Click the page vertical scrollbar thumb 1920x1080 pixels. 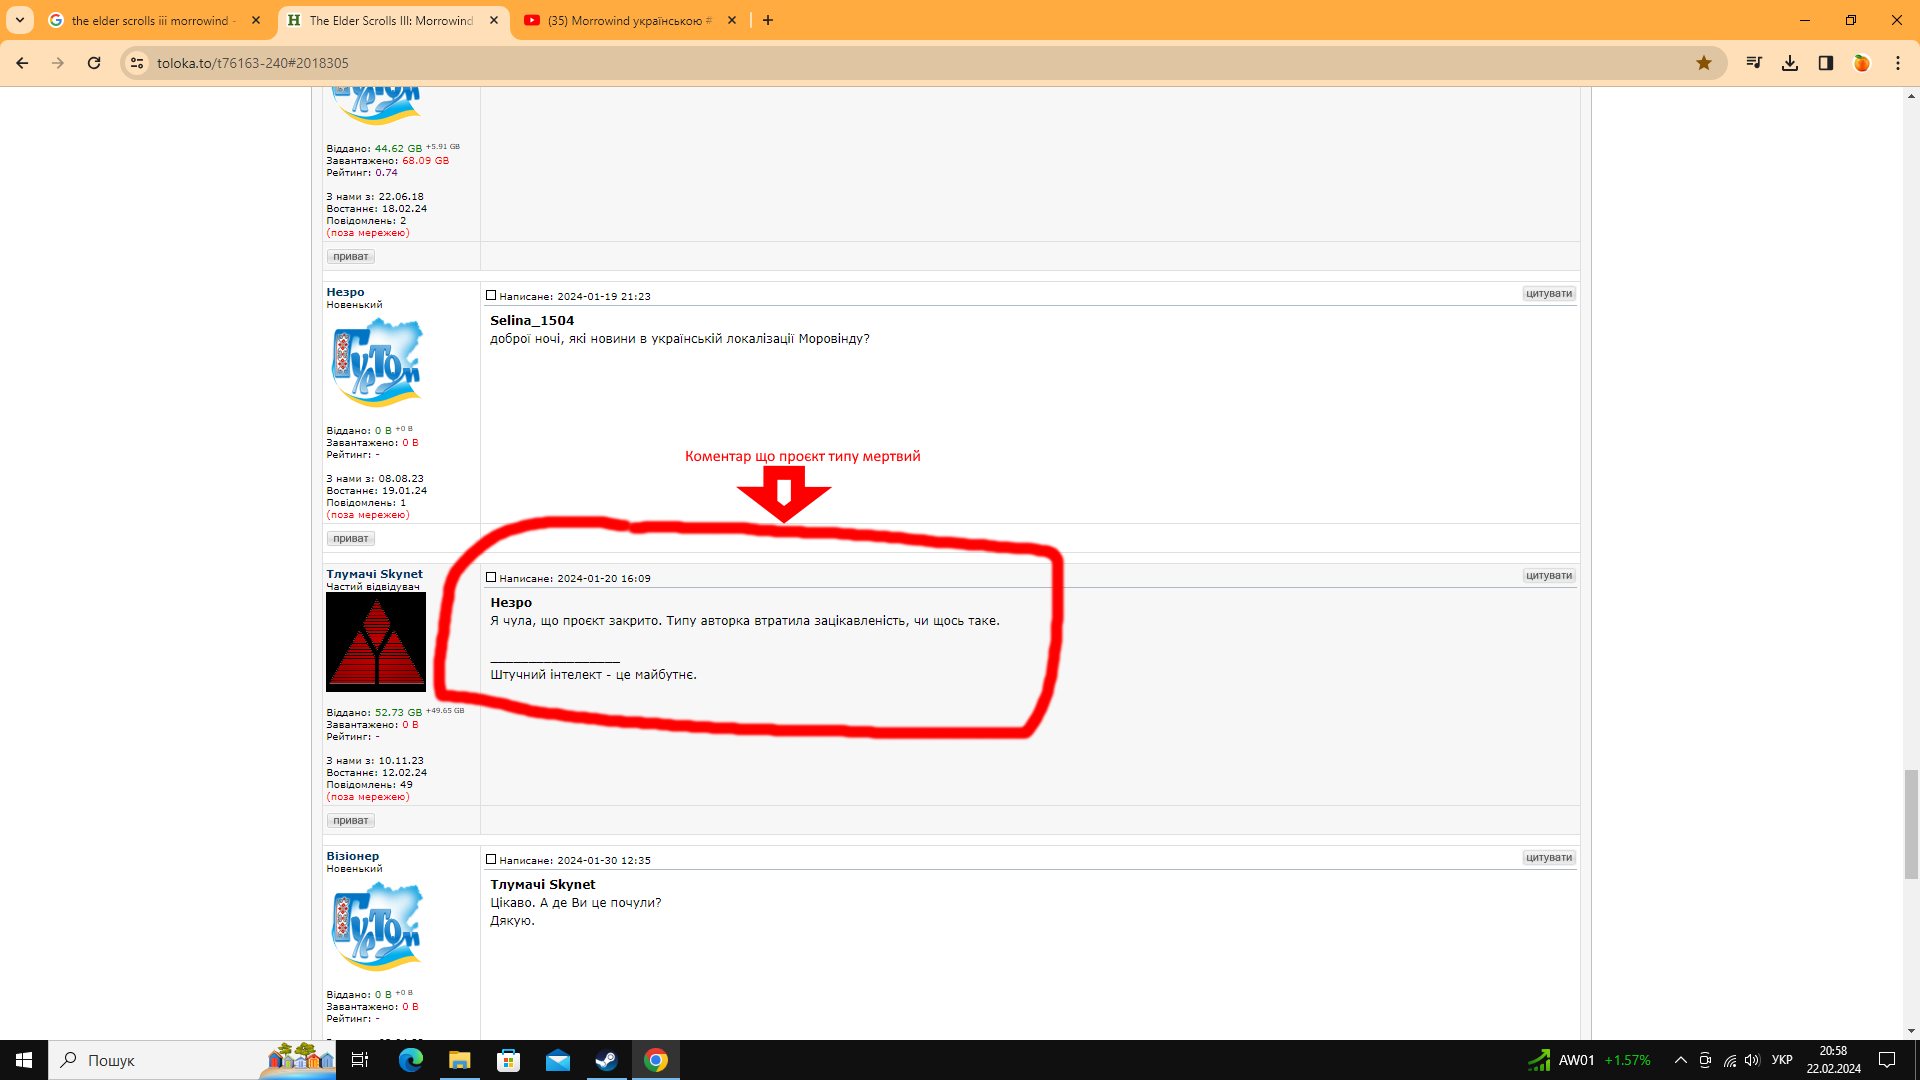click(x=1911, y=824)
